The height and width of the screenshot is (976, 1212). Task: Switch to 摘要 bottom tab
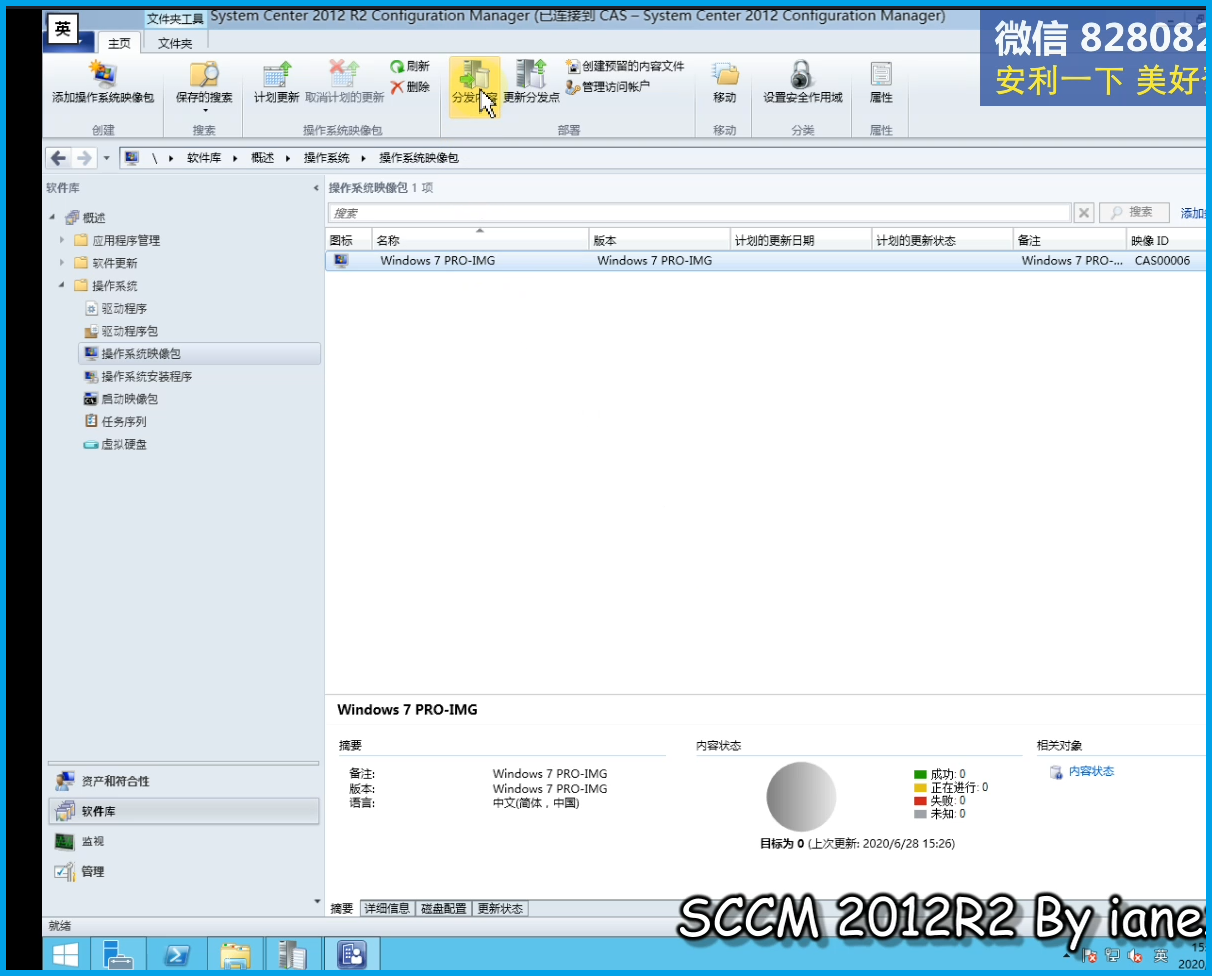[342, 908]
